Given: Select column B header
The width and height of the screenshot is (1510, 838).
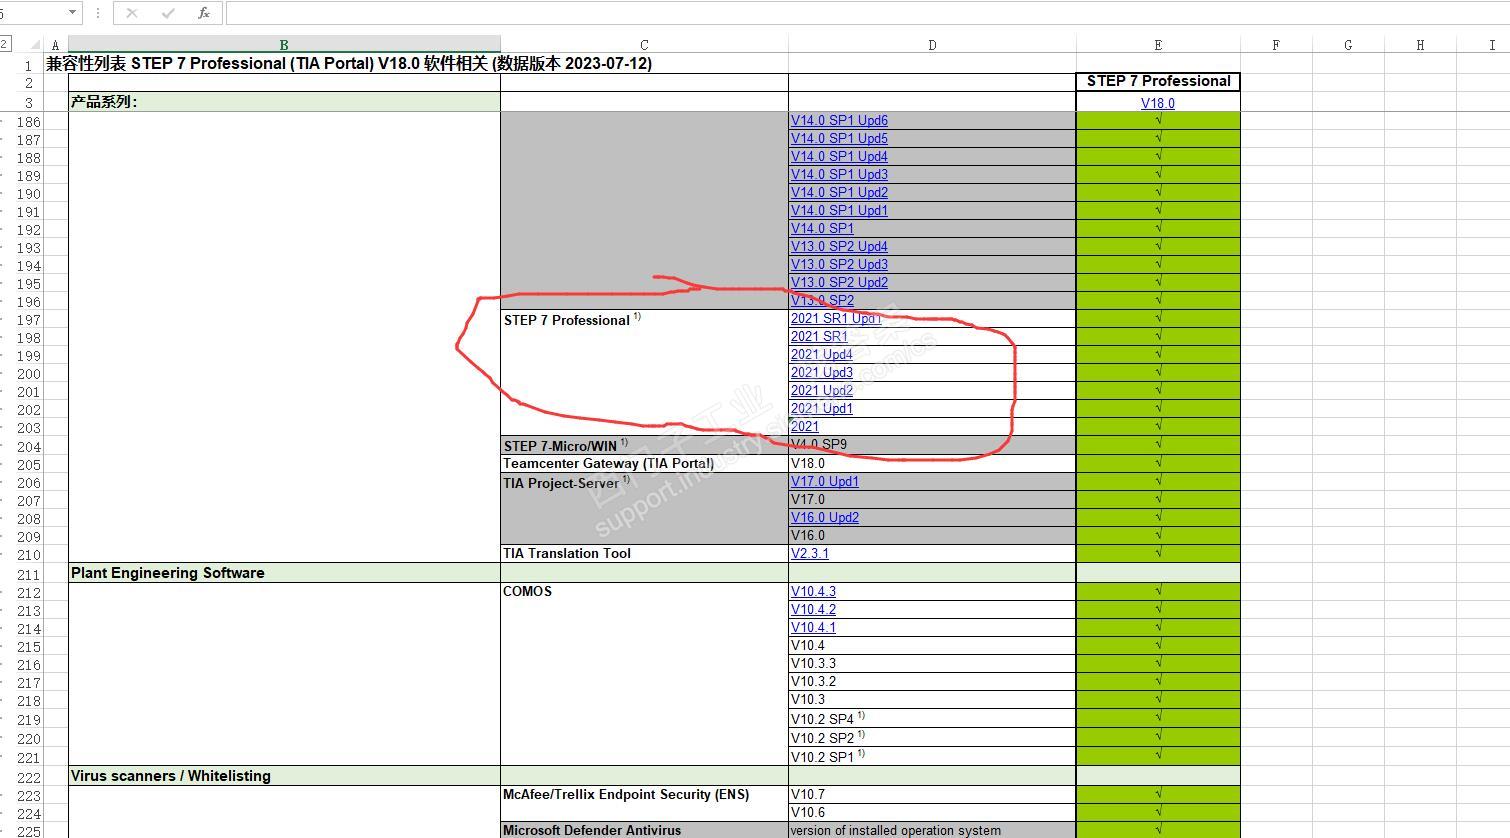Looking at the screenshot, I should point(284,45).
